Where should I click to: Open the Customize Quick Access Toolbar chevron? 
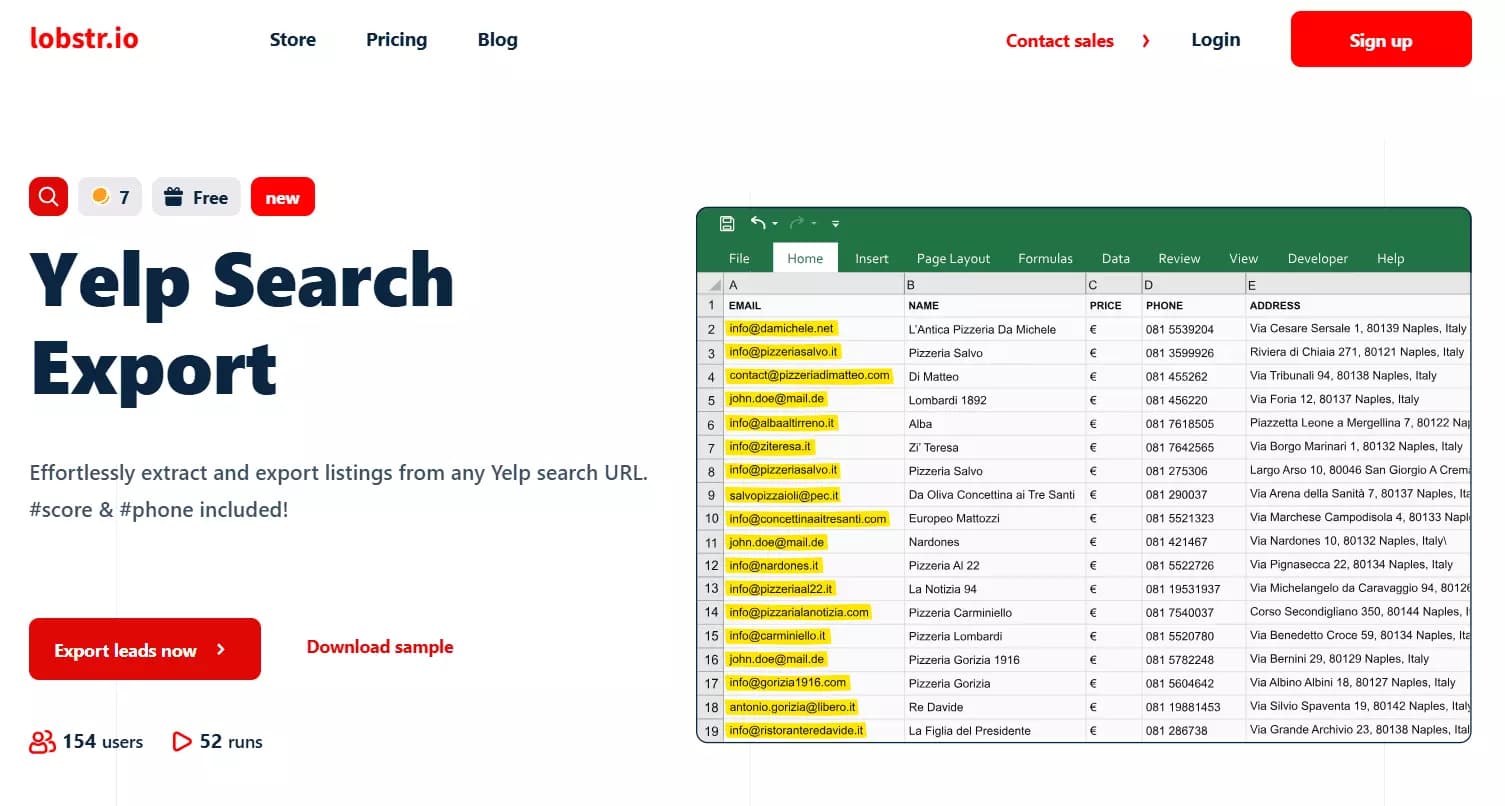[835, 224]
